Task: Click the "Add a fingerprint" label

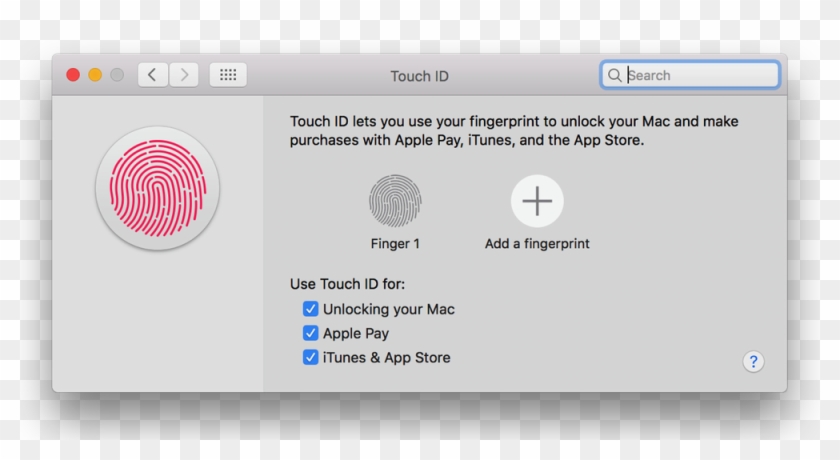Action: (x=537, y=244)
